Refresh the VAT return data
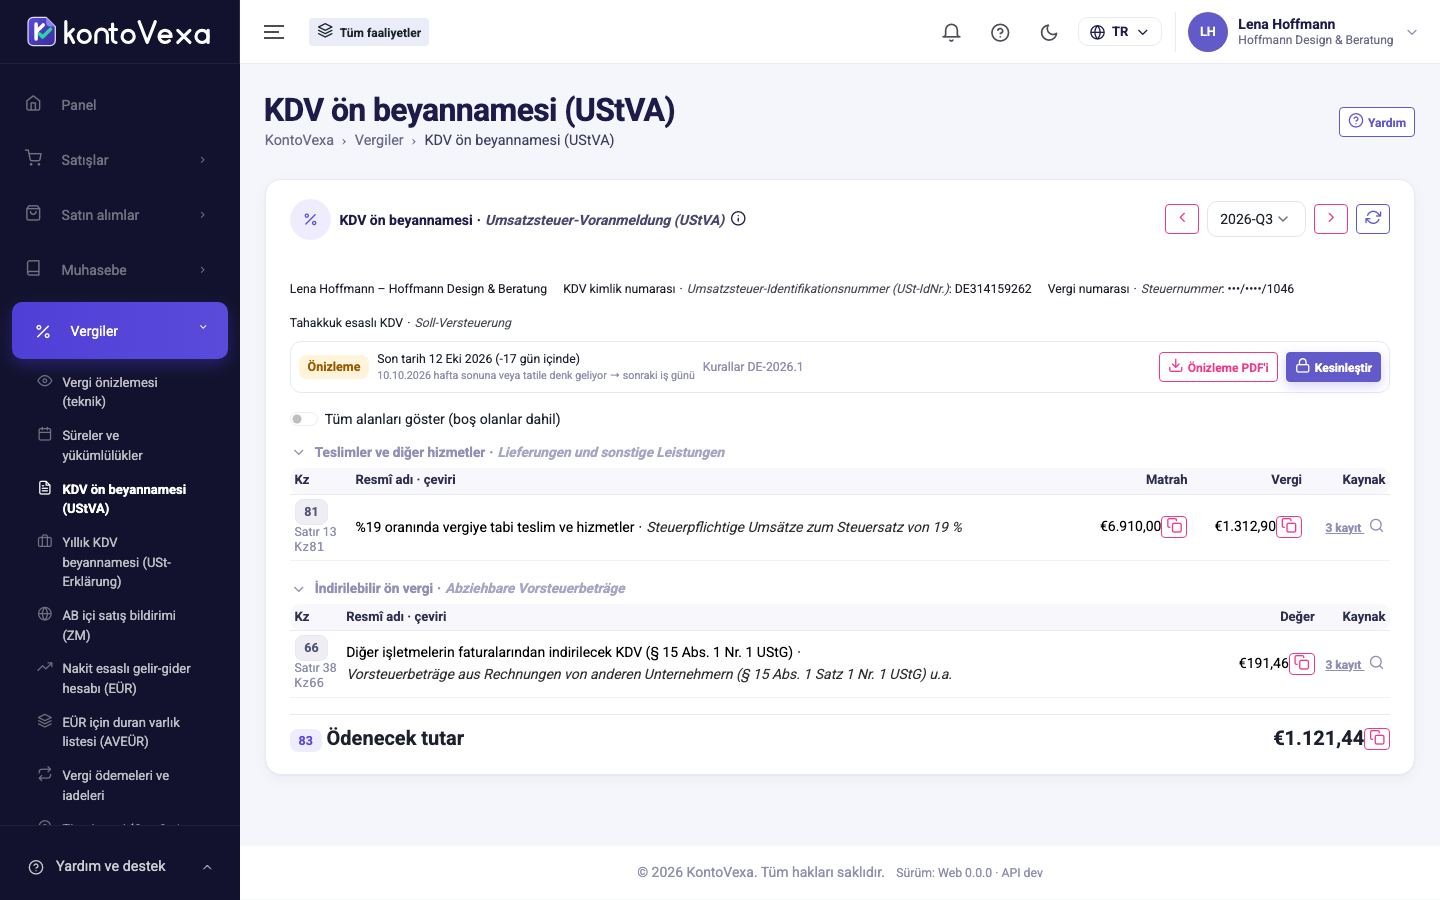The image size is (1440, 900). click(1373, 219)
